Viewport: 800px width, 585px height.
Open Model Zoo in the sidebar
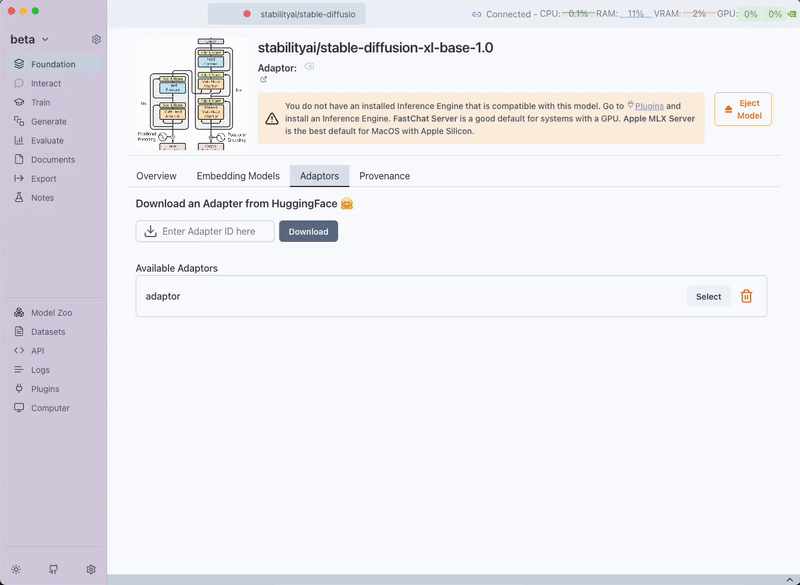coord(51,313)
